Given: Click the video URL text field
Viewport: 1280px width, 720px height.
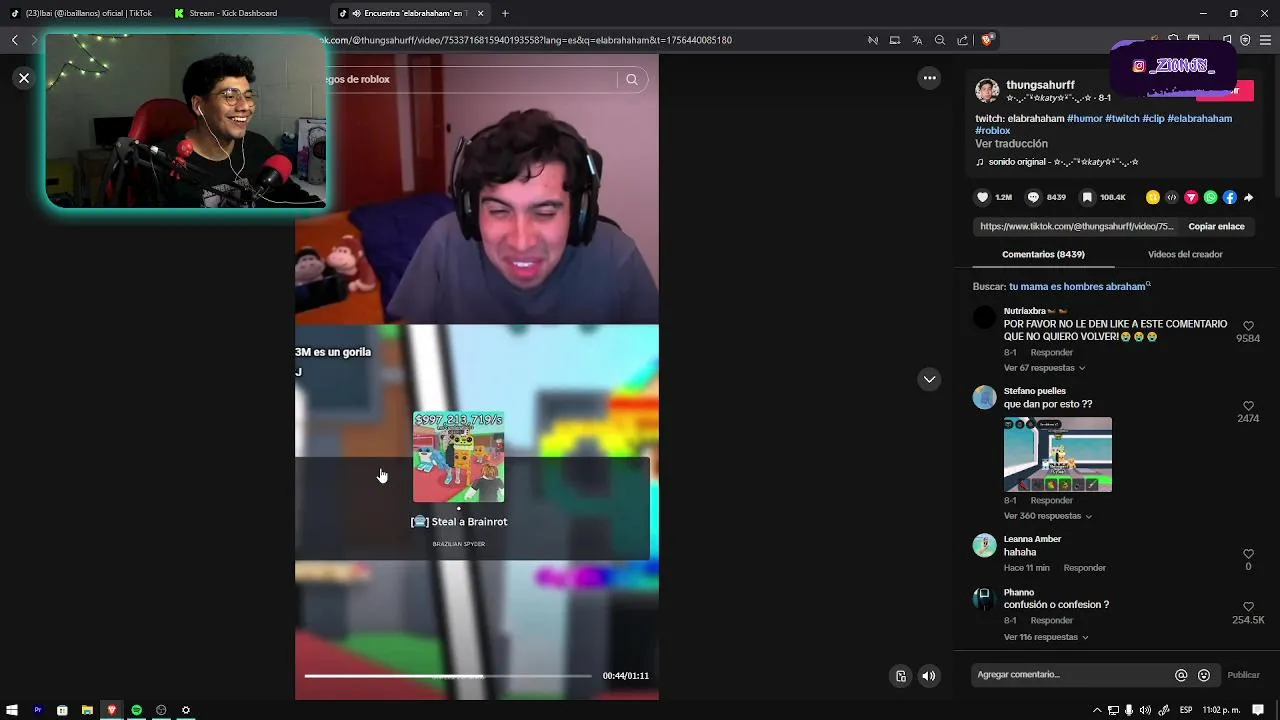Looking at the screenshot, I should point(1076,226).
